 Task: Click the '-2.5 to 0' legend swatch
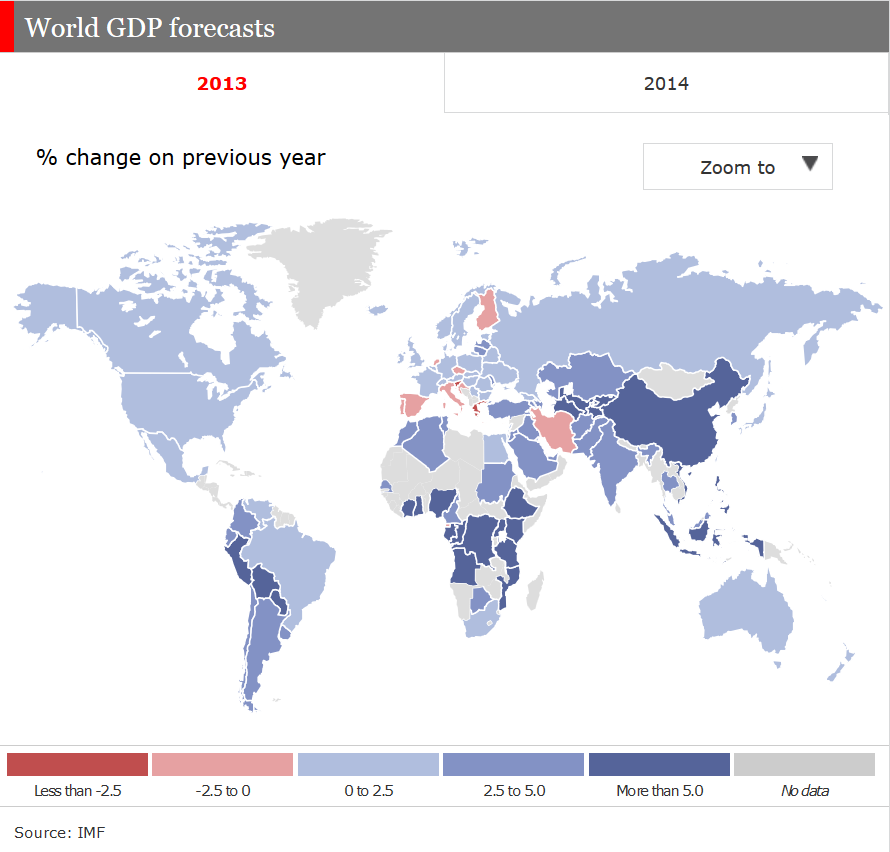pos(222,763)
